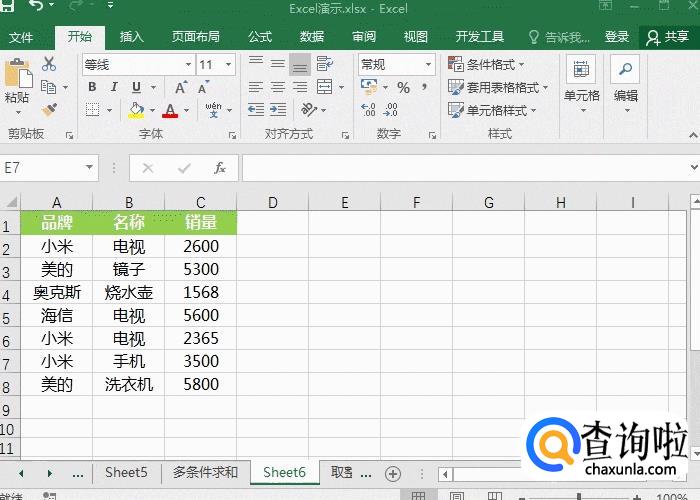Apply comma style

click(424, 86)
